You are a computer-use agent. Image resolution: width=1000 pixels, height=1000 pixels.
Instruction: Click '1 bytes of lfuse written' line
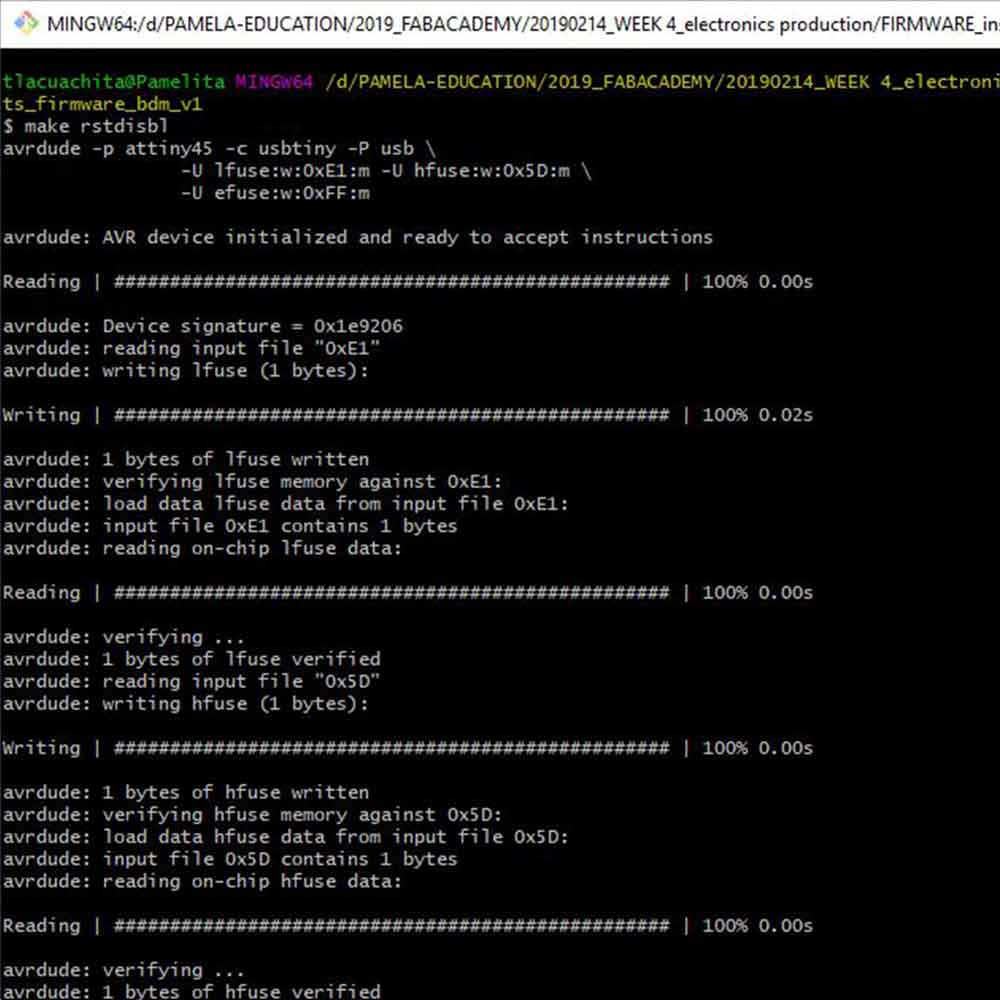click(186, 459)
